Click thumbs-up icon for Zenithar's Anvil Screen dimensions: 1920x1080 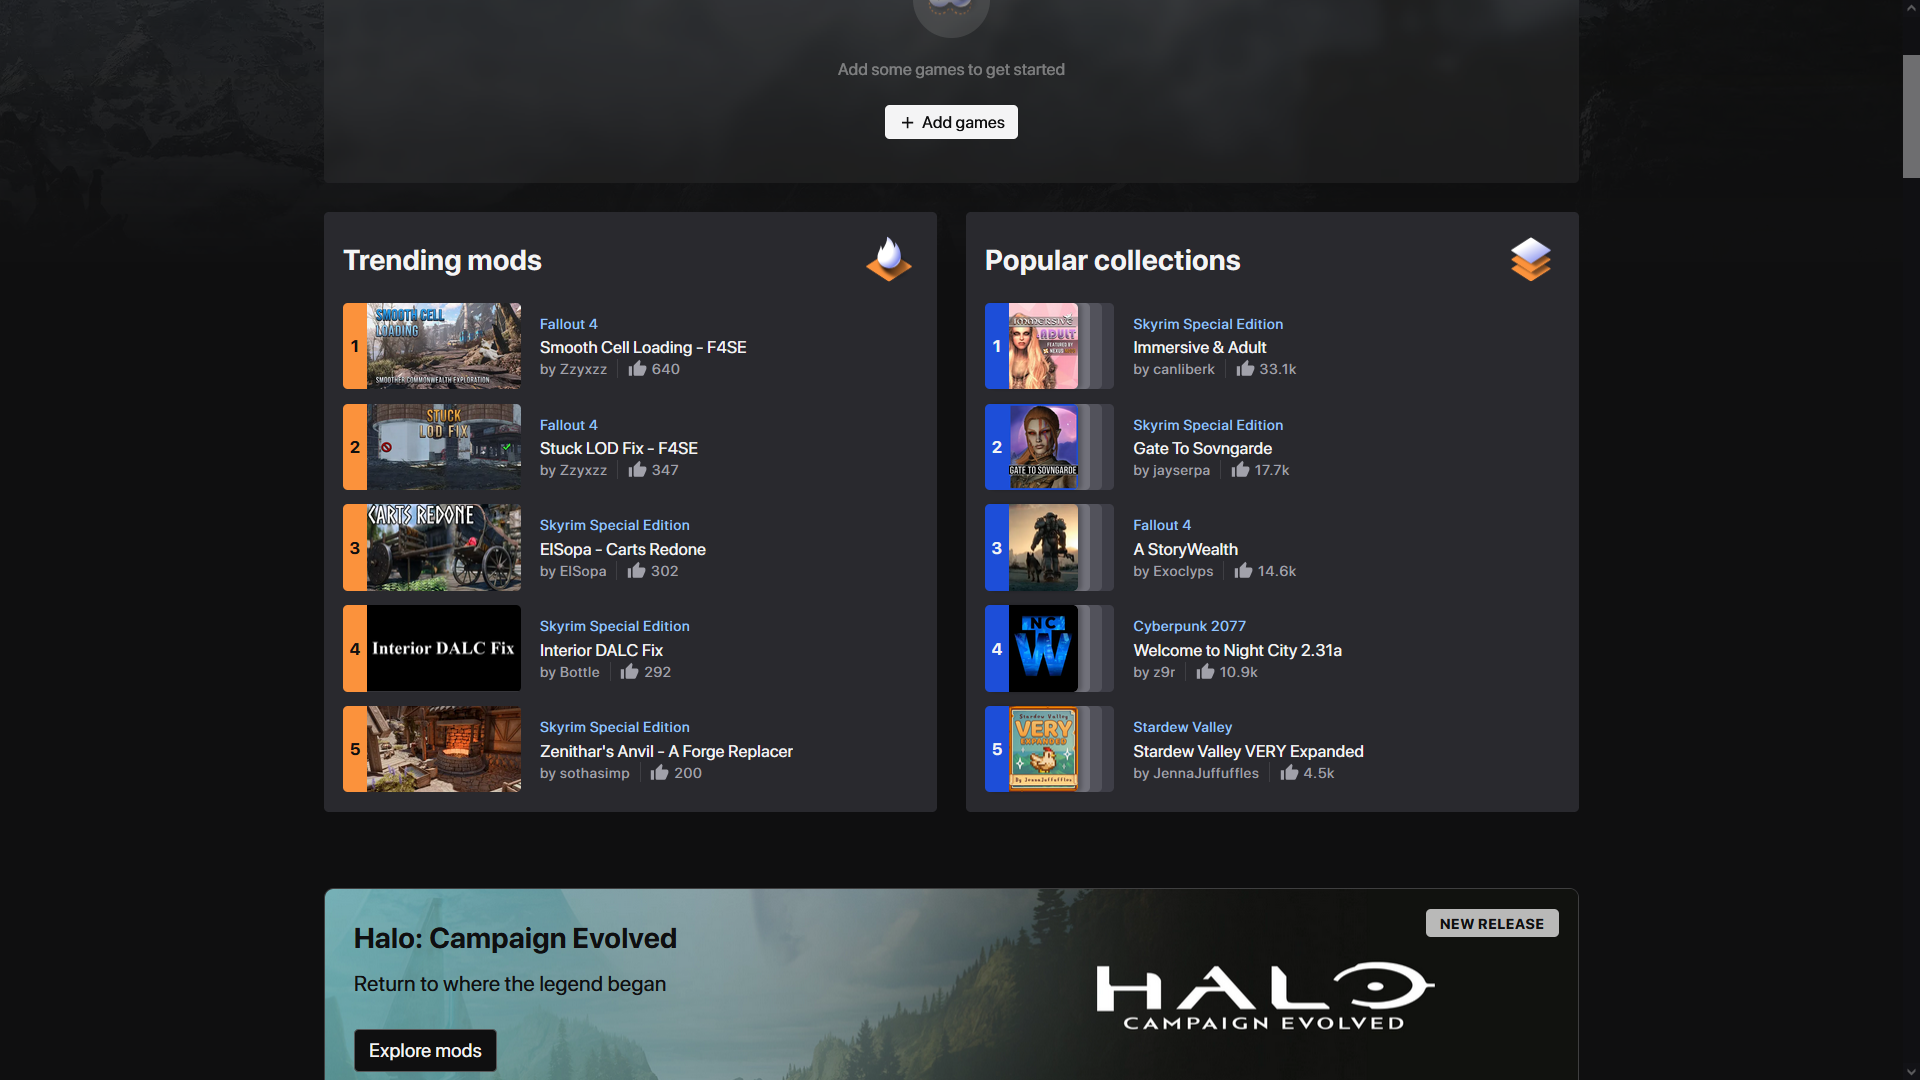659,773
